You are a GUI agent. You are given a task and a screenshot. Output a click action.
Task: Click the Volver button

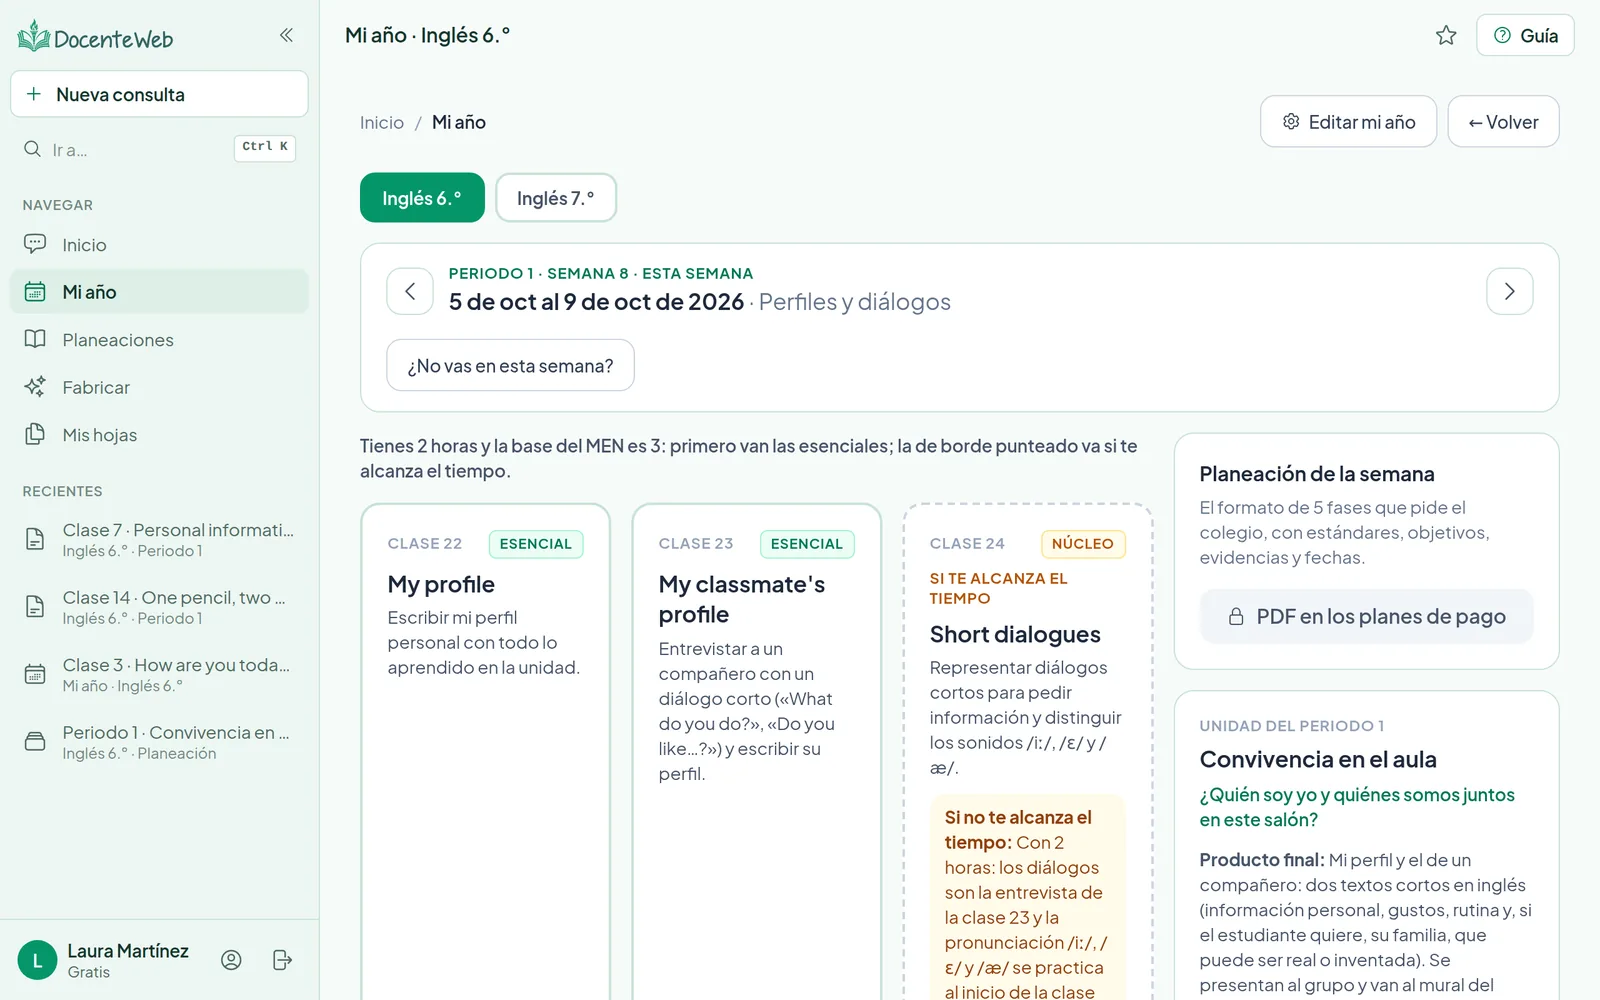1503,122
